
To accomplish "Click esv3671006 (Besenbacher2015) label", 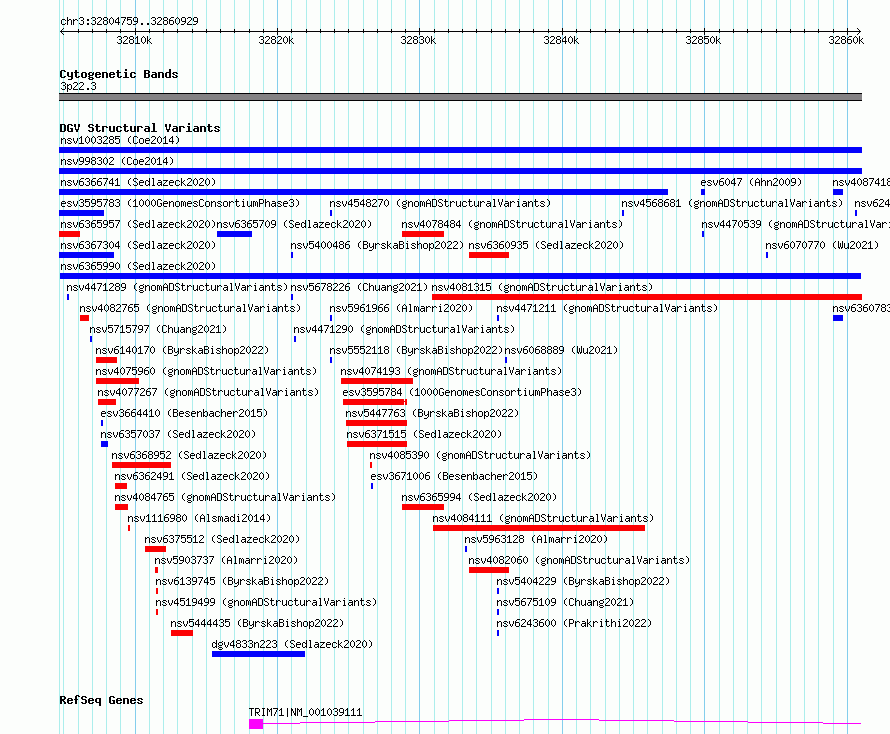I will (454, 476).
